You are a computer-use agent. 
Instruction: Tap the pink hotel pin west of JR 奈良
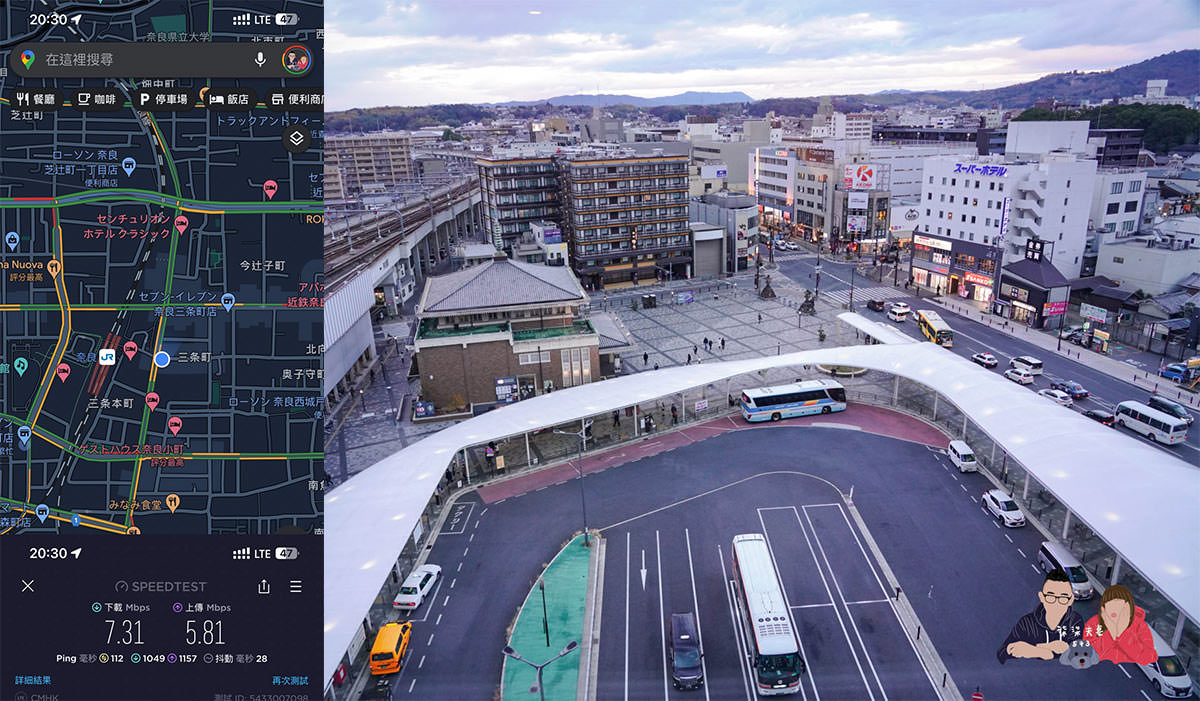[63, 372]
